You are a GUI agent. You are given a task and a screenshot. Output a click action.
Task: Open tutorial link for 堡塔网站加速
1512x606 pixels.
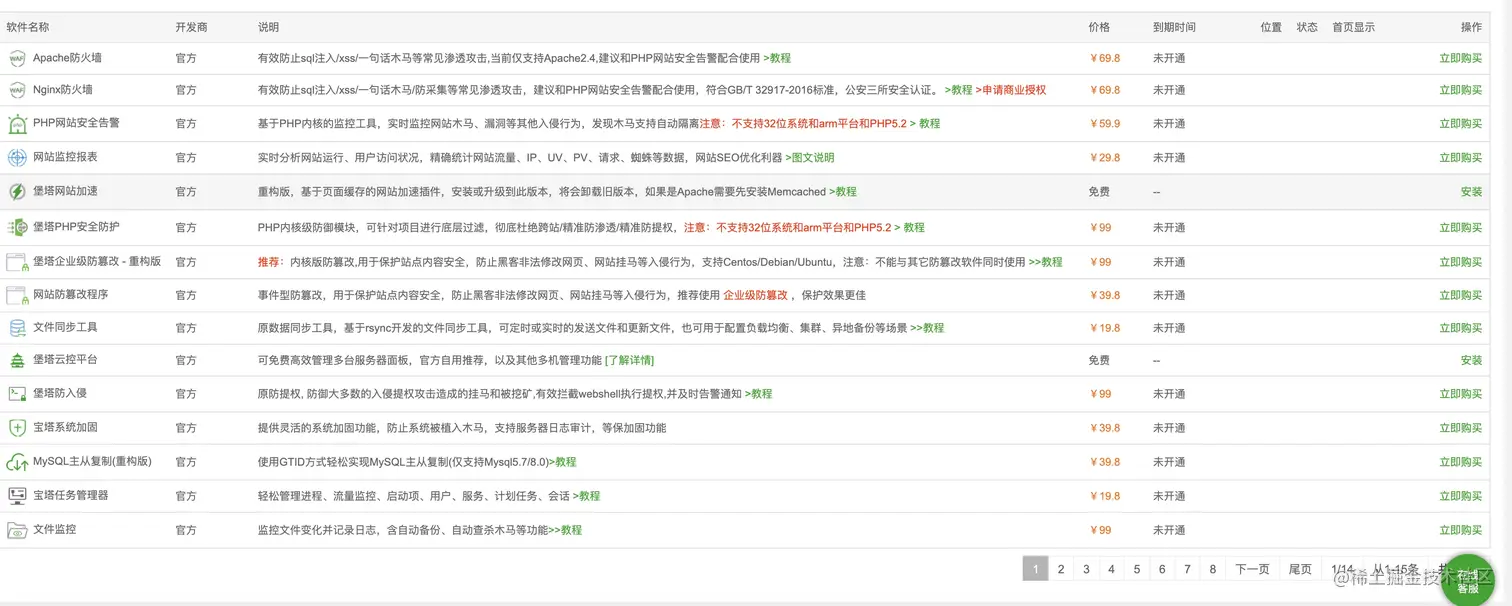843,192
